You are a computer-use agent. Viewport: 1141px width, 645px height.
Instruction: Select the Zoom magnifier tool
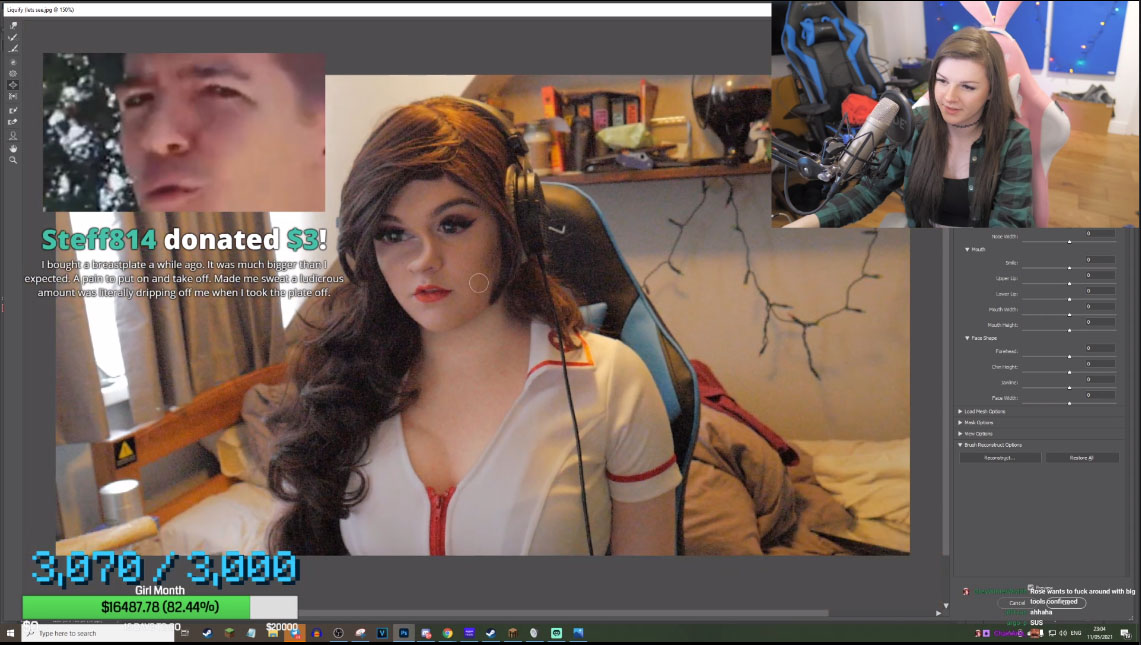click(x=13, y=160)
